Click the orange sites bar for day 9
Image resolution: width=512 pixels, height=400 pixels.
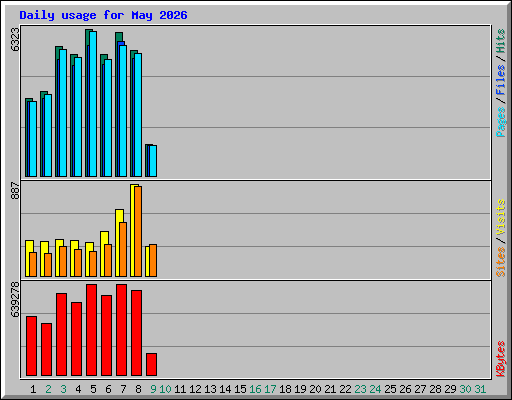point(153,261)
